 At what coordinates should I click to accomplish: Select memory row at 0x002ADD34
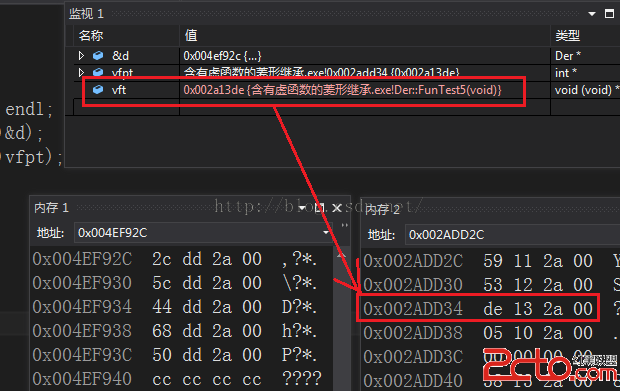click(x=478, y=309)
